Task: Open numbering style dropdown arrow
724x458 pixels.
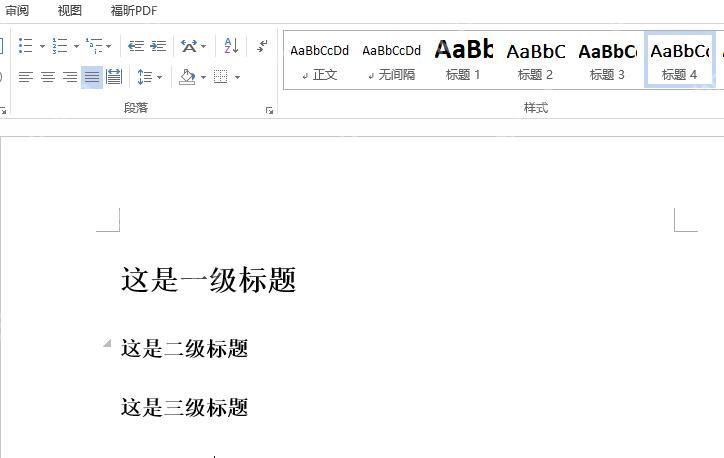Action: pos(77,46)
